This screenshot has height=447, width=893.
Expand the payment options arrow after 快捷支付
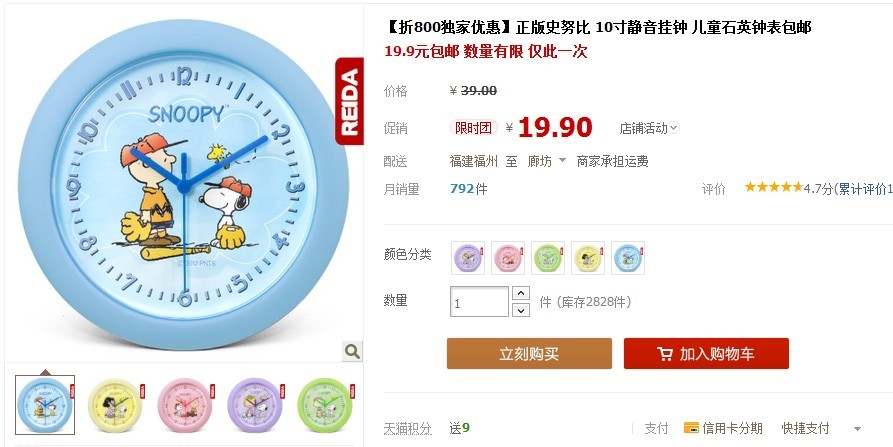tap(857, 429)
